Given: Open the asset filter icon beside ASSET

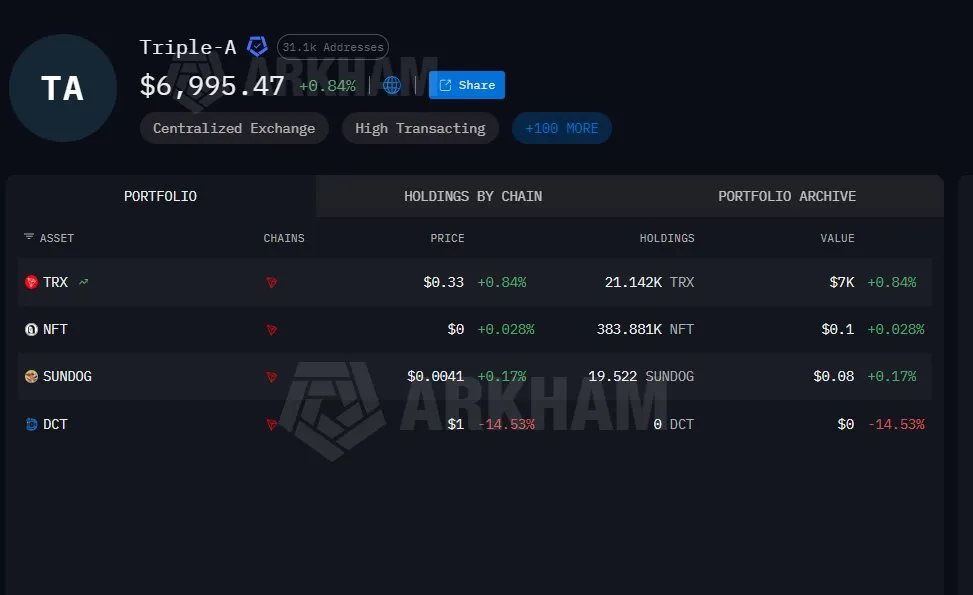Looking at the screenshot, I should [29, 237].
